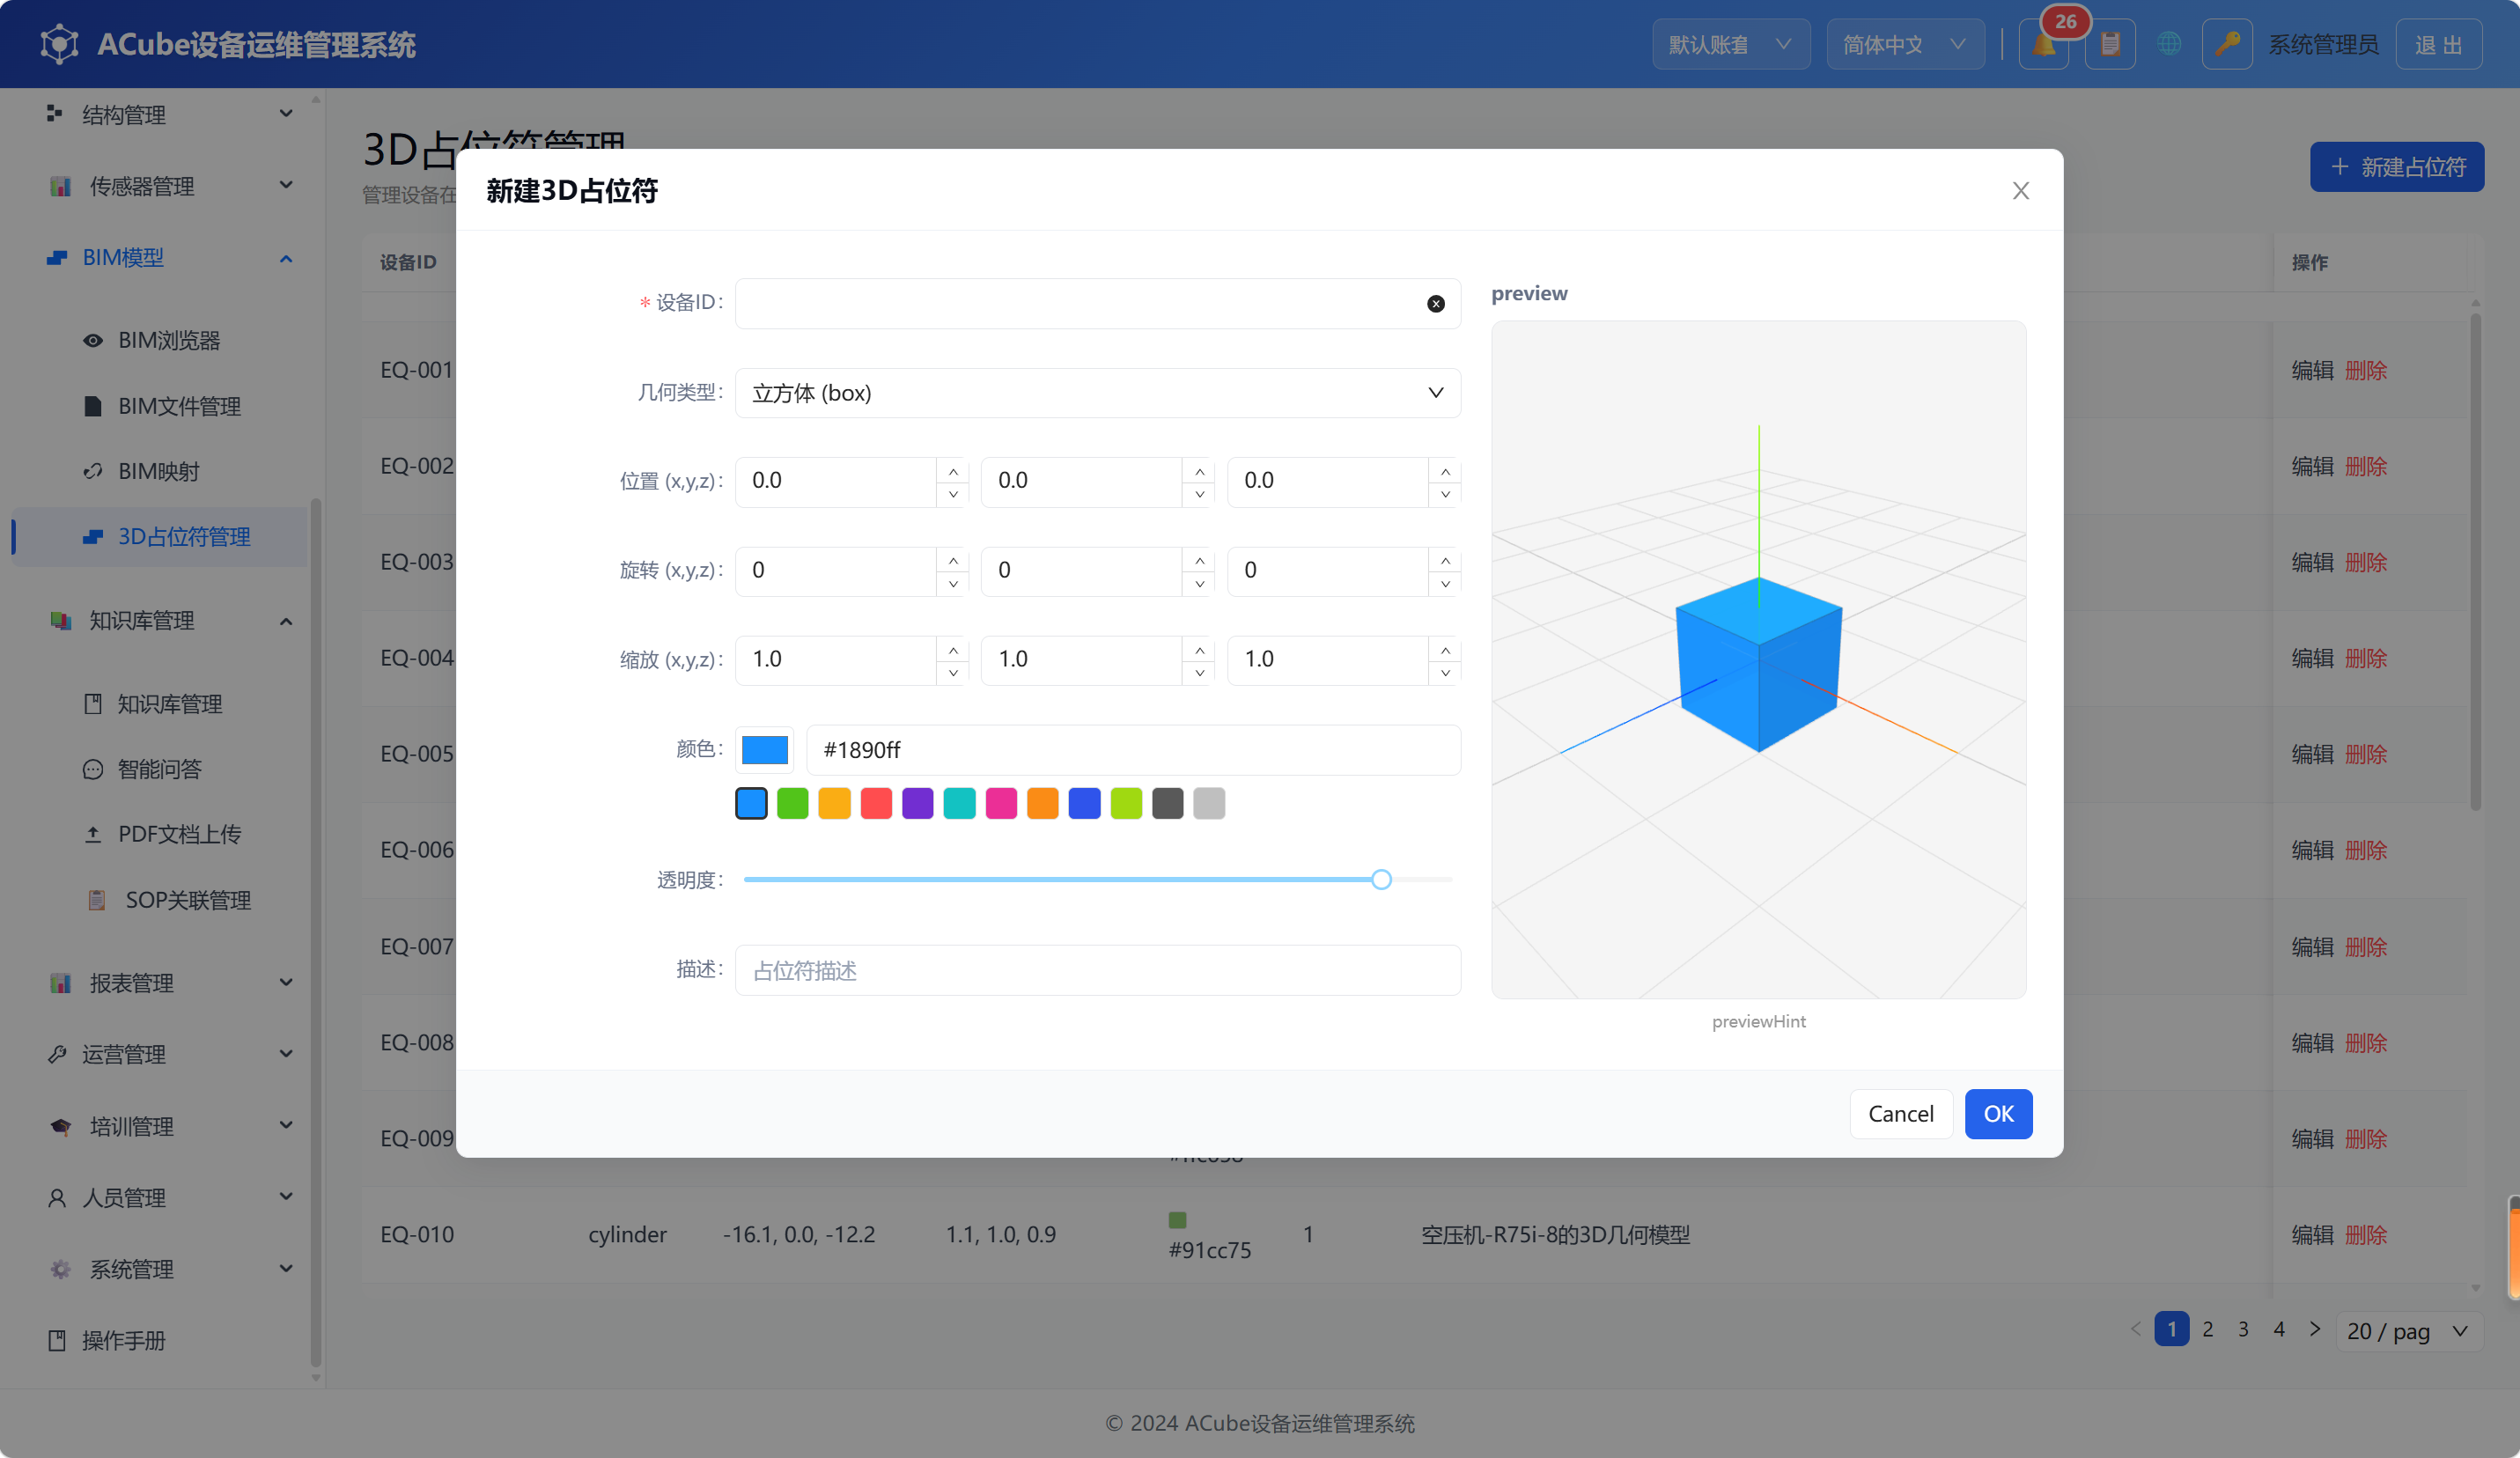Close the 新建3D占位符 dialog
This screenshot has height=1458, width=2520.
[x=2021, y=190]
